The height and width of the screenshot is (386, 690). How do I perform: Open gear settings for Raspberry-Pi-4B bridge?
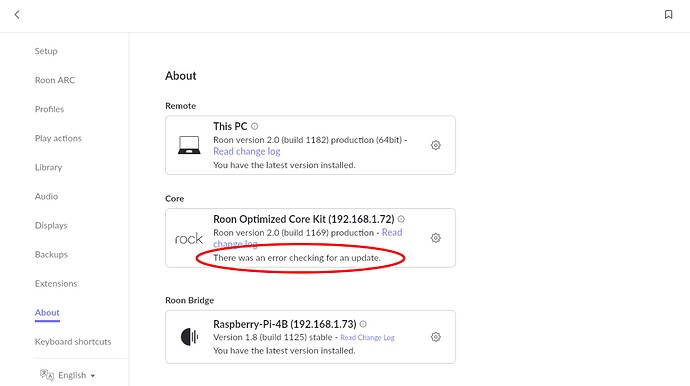coord(435,337)
